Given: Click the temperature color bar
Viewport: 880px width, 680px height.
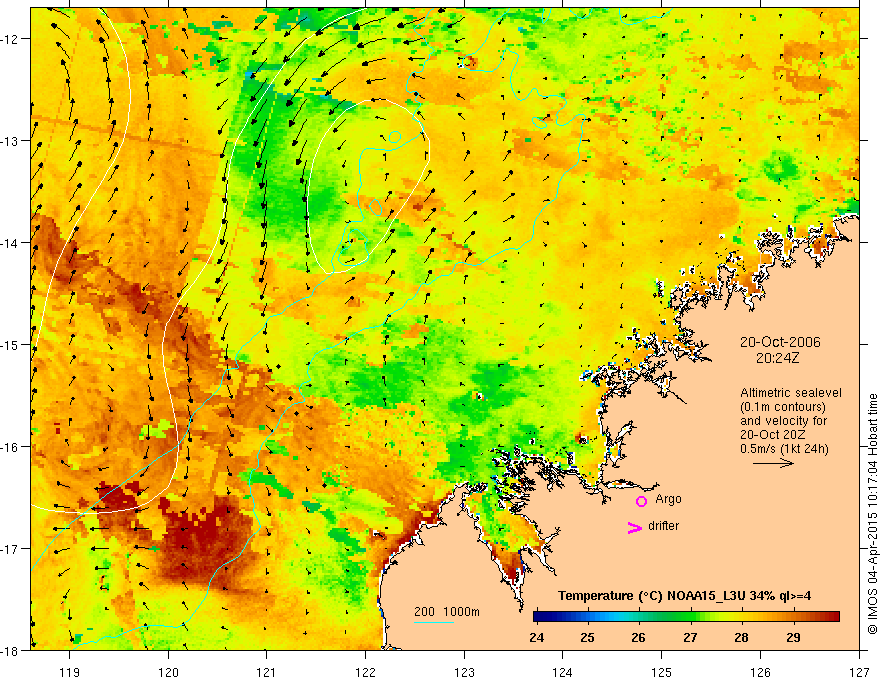Looking at the screenshot, I should click(686, 617).
